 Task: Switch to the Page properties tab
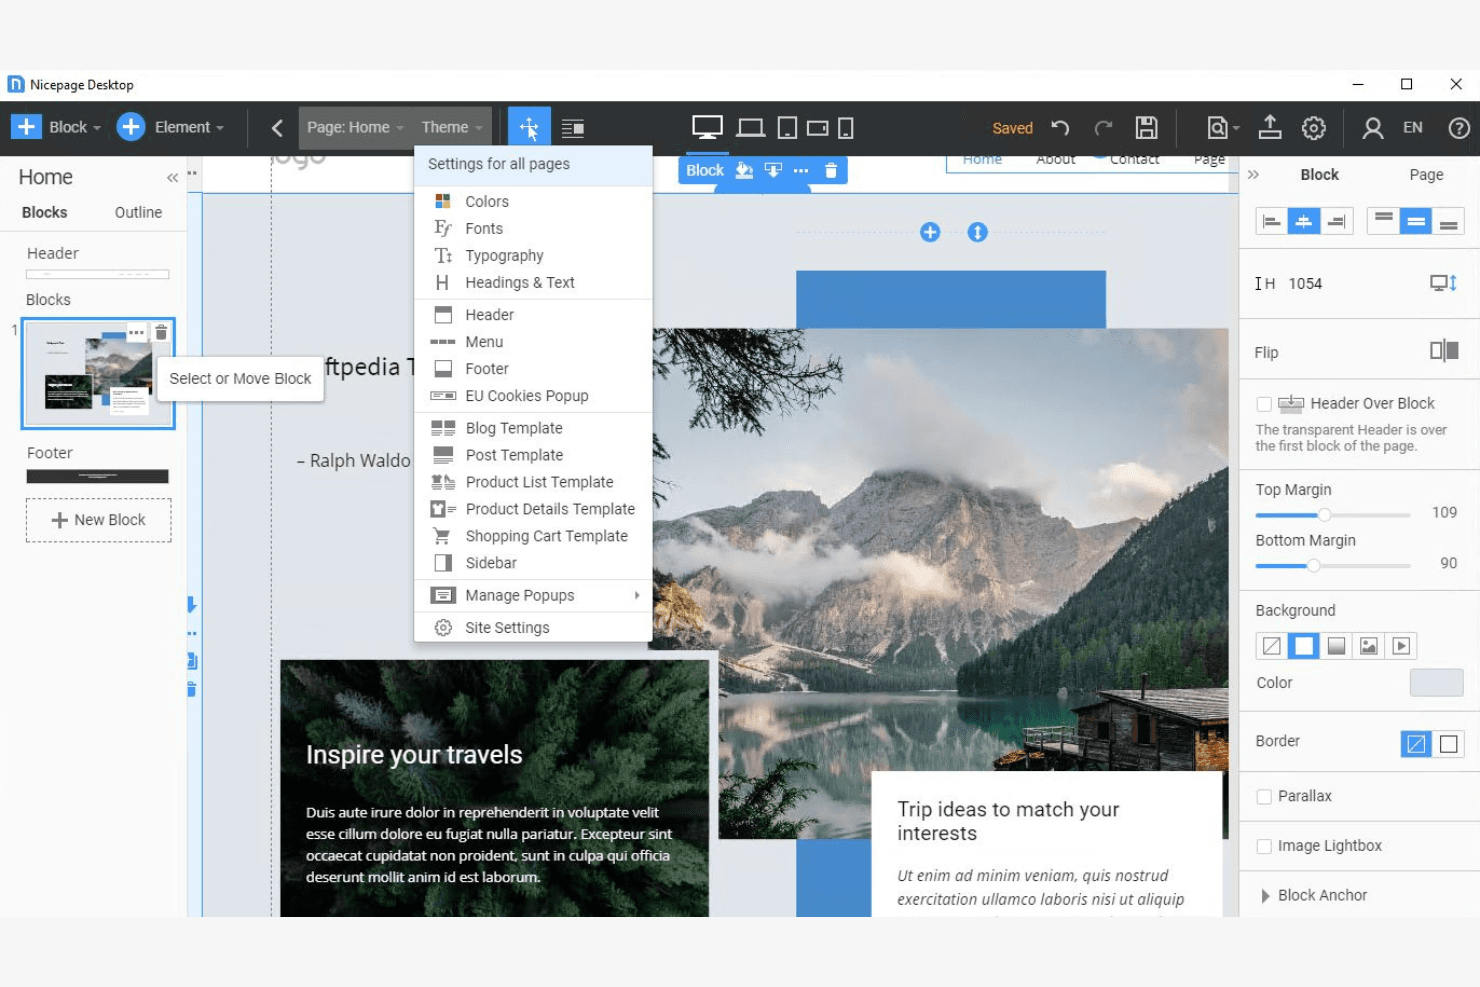point(1426,174)
